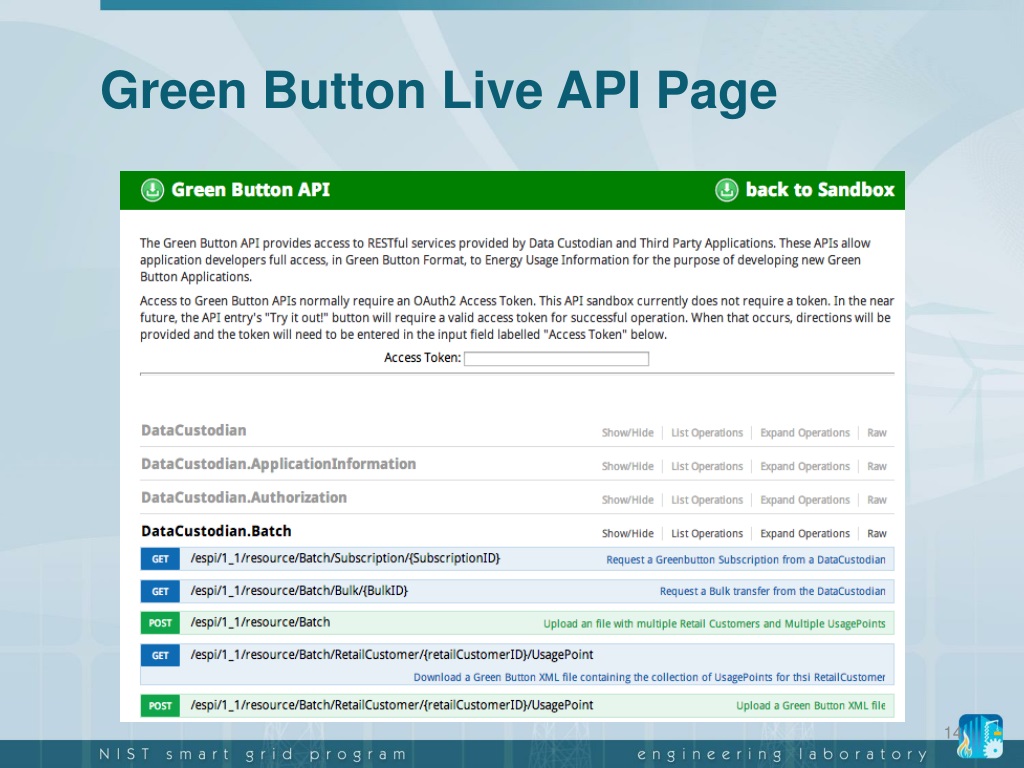Click 'Request a Bulk transfer from the DataCustodian'
The image size is (1024, 768).
coord(773,591)
